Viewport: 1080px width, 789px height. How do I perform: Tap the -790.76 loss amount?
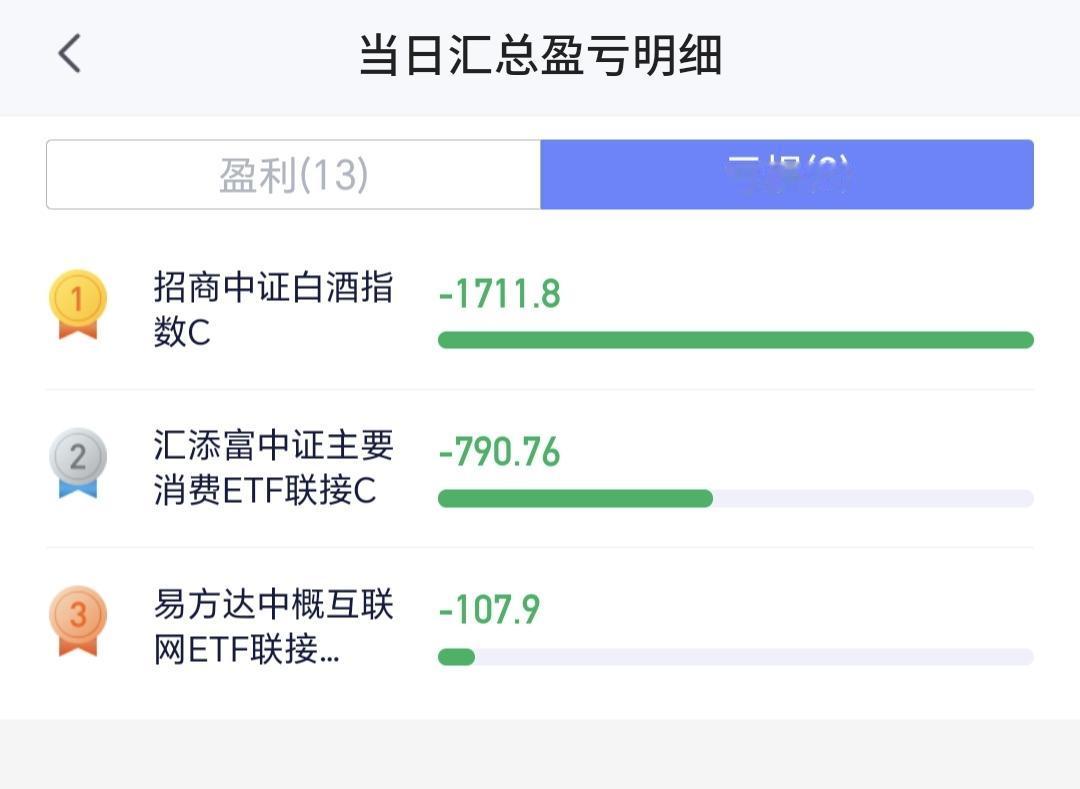(x=499, y=452)
